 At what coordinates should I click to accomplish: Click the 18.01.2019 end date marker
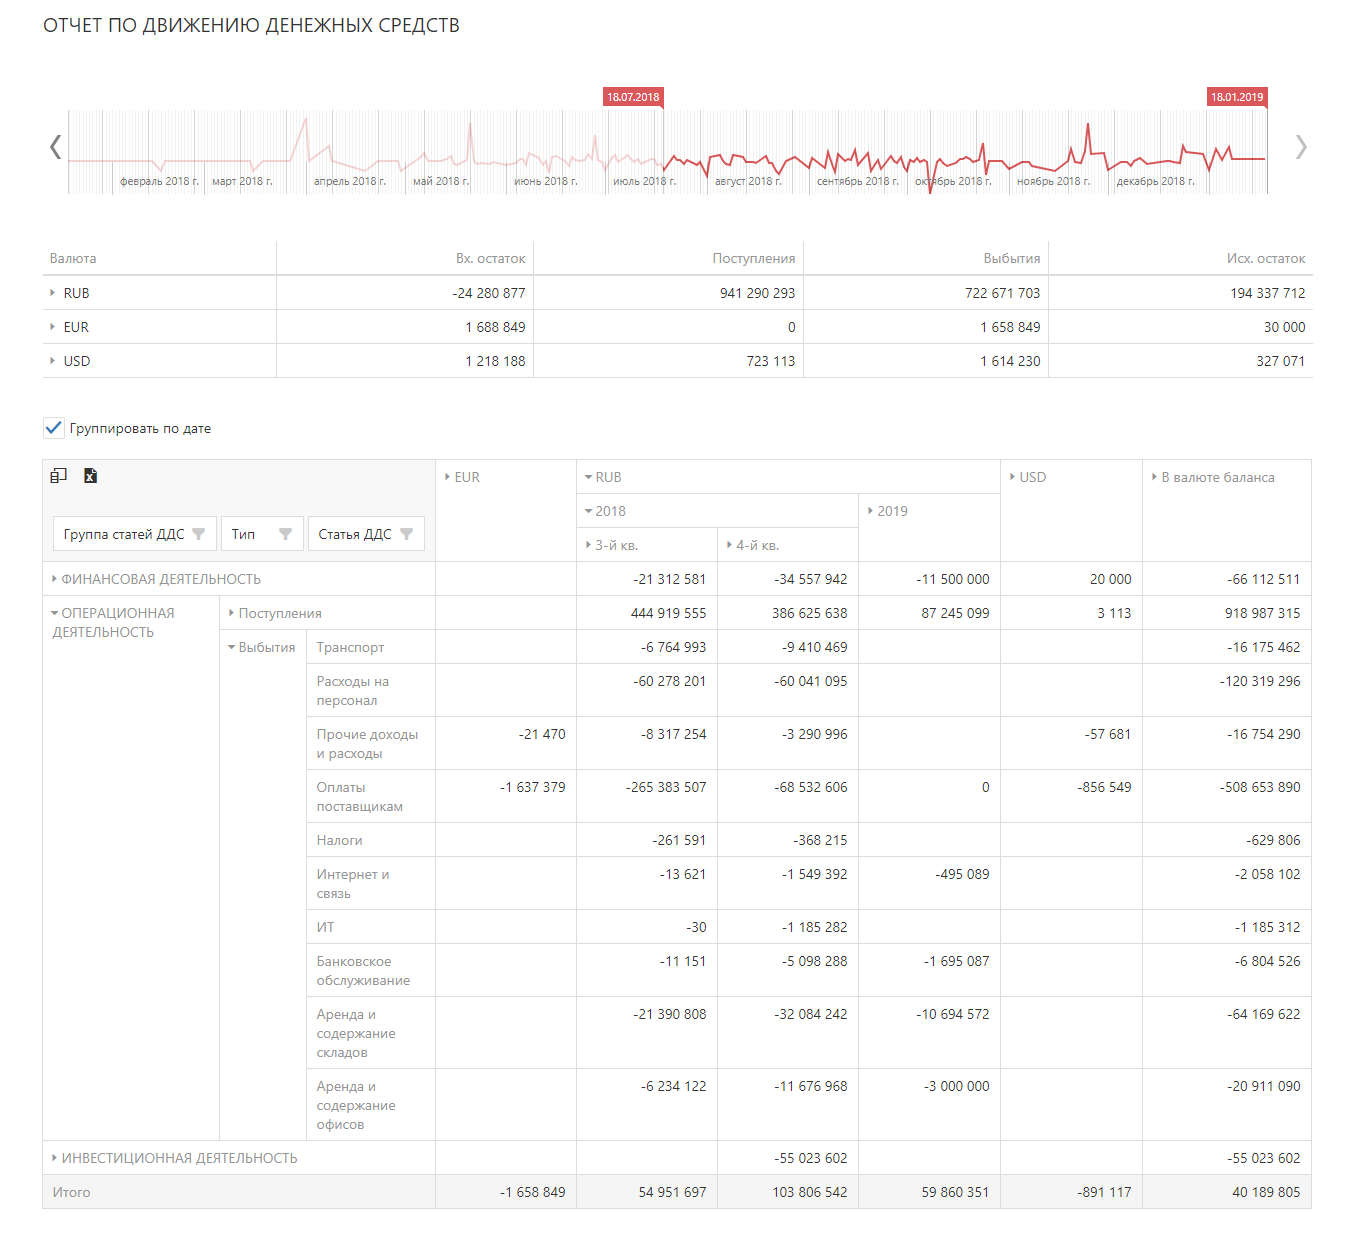point(1237,97)
